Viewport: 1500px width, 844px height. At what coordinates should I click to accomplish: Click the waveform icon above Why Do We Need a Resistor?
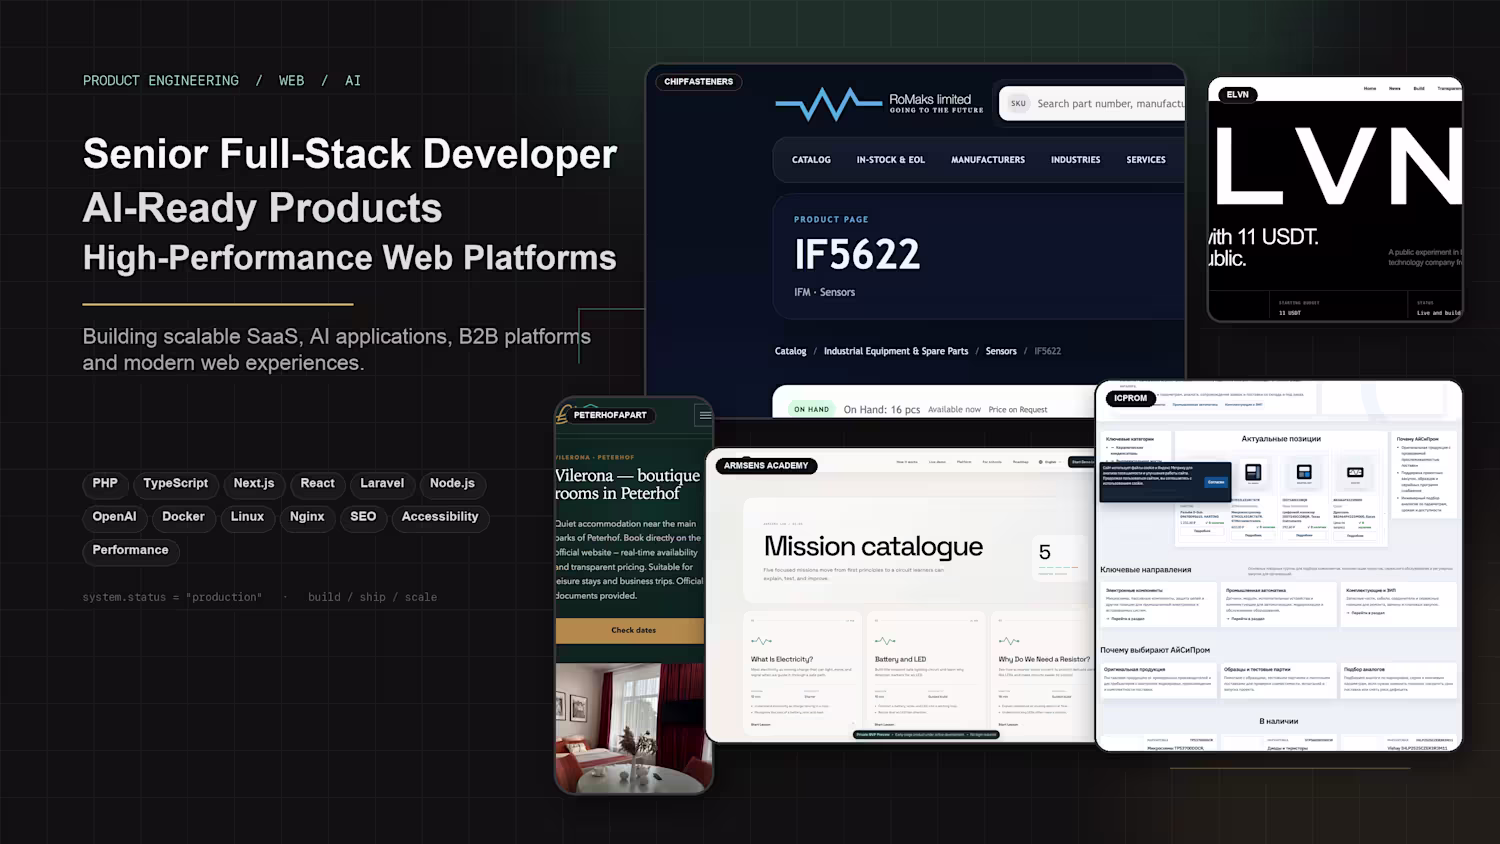coord(1009,641)
